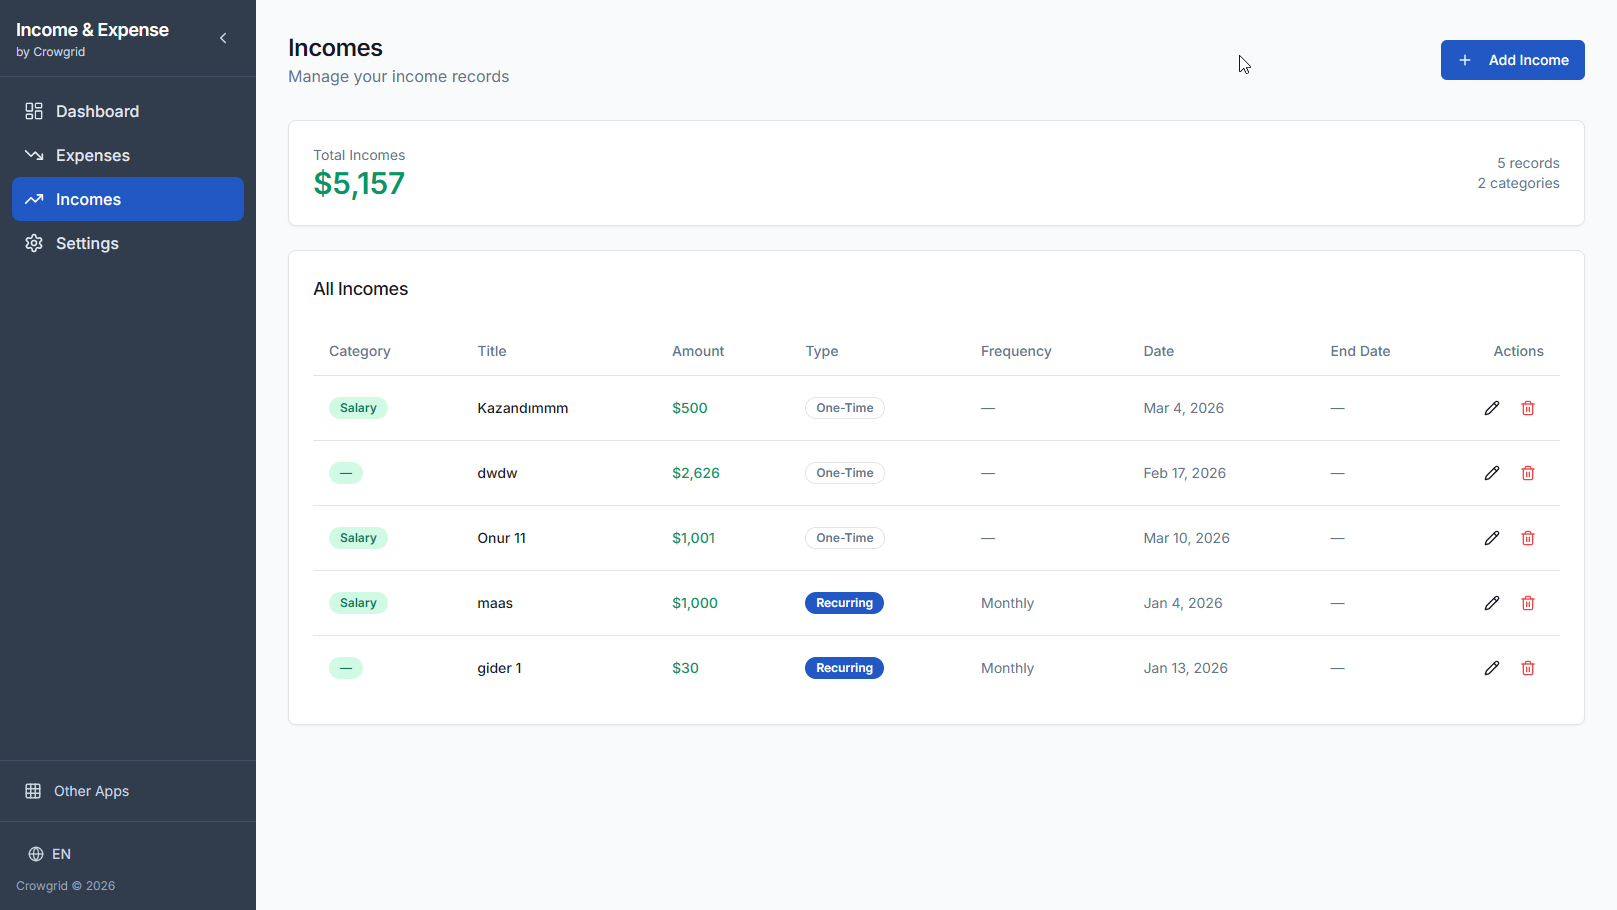Viewport: 1617px width, 910px height.
Task: Click the Salary category badge on Kazandımmm
Action: click(358, 408)
